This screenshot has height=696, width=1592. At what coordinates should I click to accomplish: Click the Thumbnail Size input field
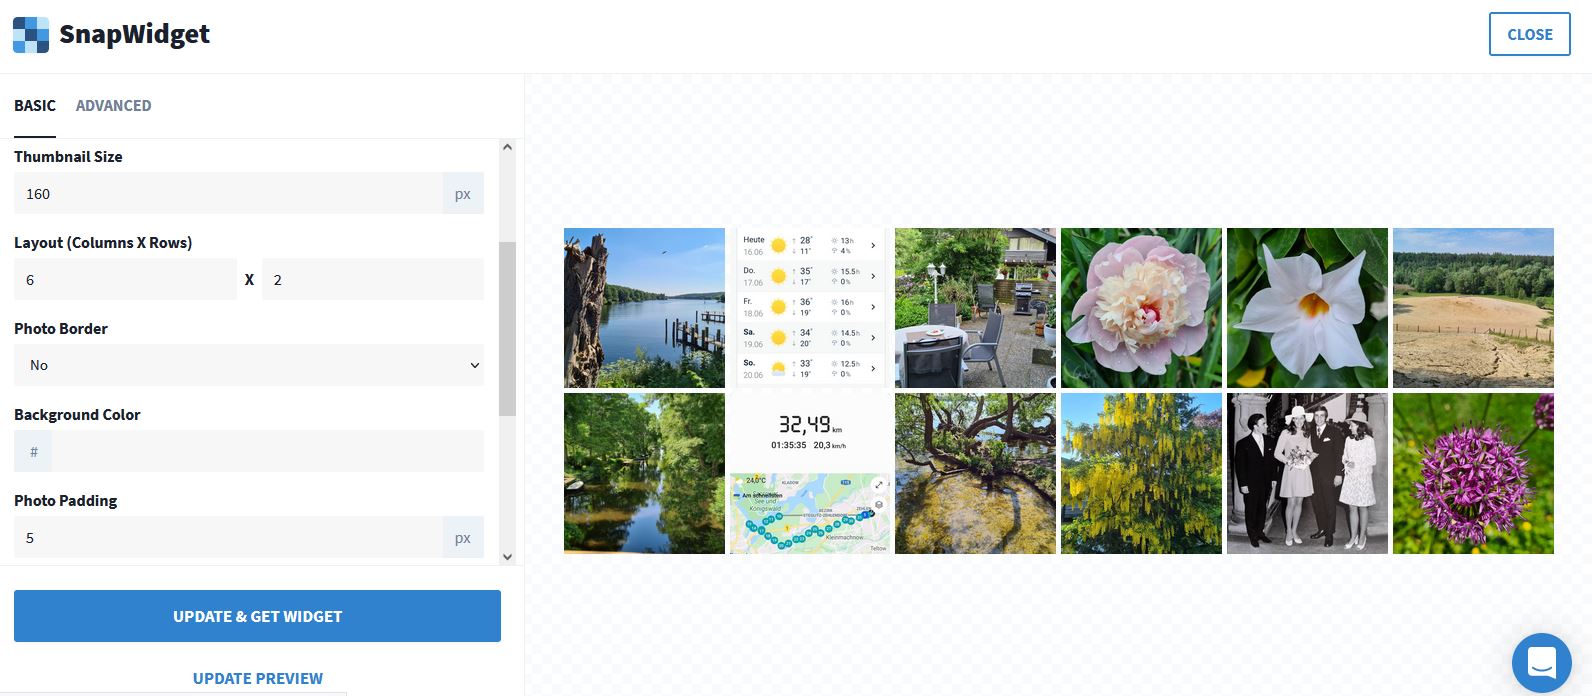[228, 194]
